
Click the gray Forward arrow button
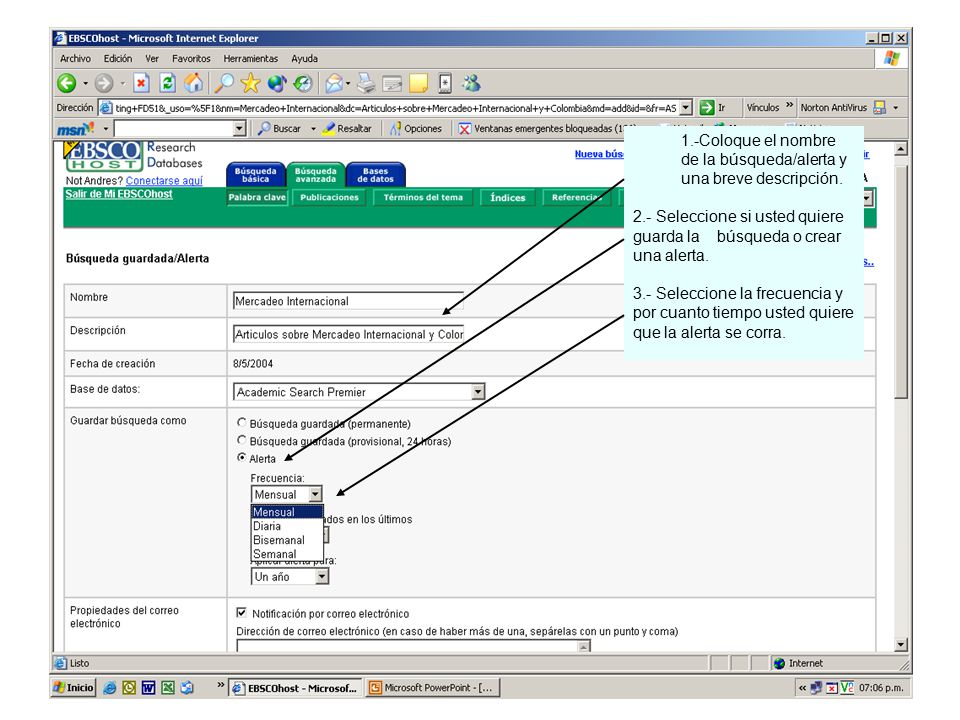point(104,83)
